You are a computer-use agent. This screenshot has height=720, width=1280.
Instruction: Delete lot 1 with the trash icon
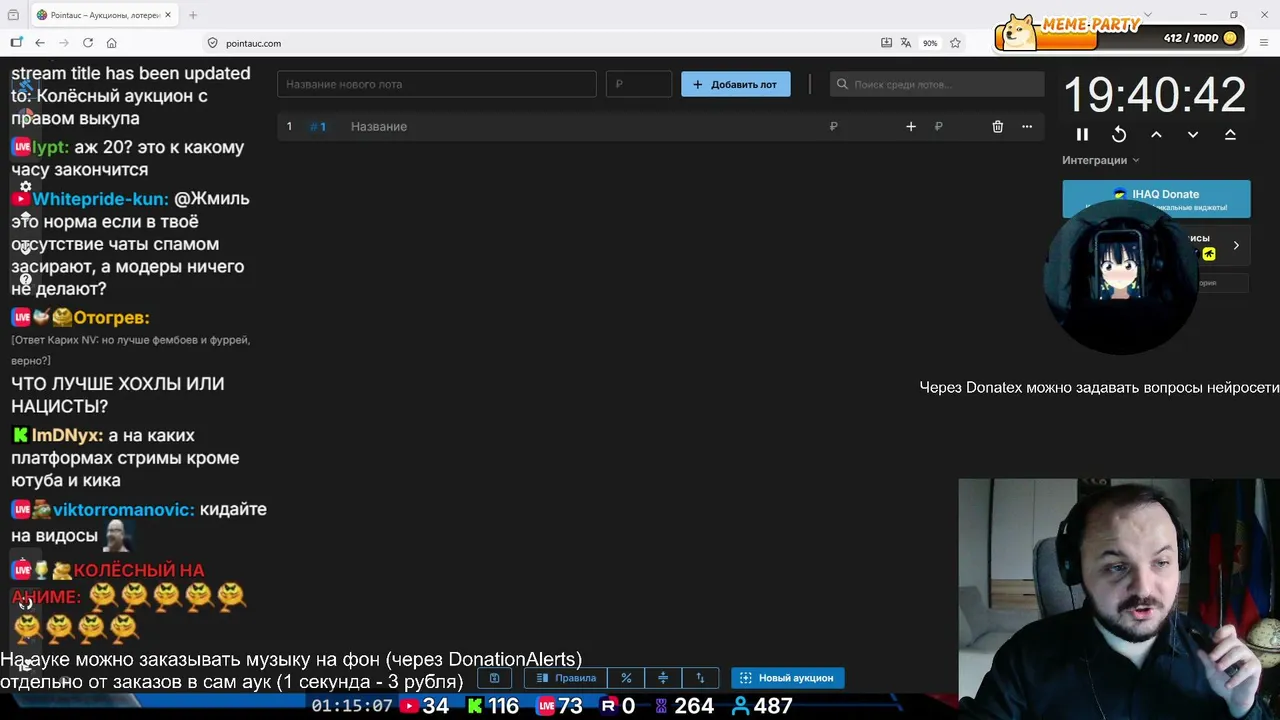pyautogui.click(x=998, y=126)
